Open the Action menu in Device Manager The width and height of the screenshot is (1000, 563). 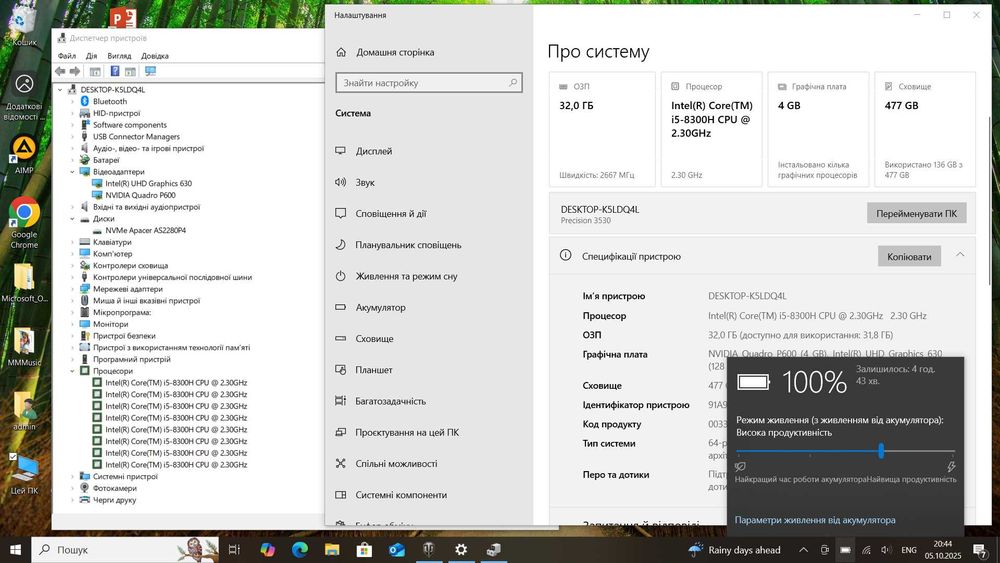click(92, 56)
